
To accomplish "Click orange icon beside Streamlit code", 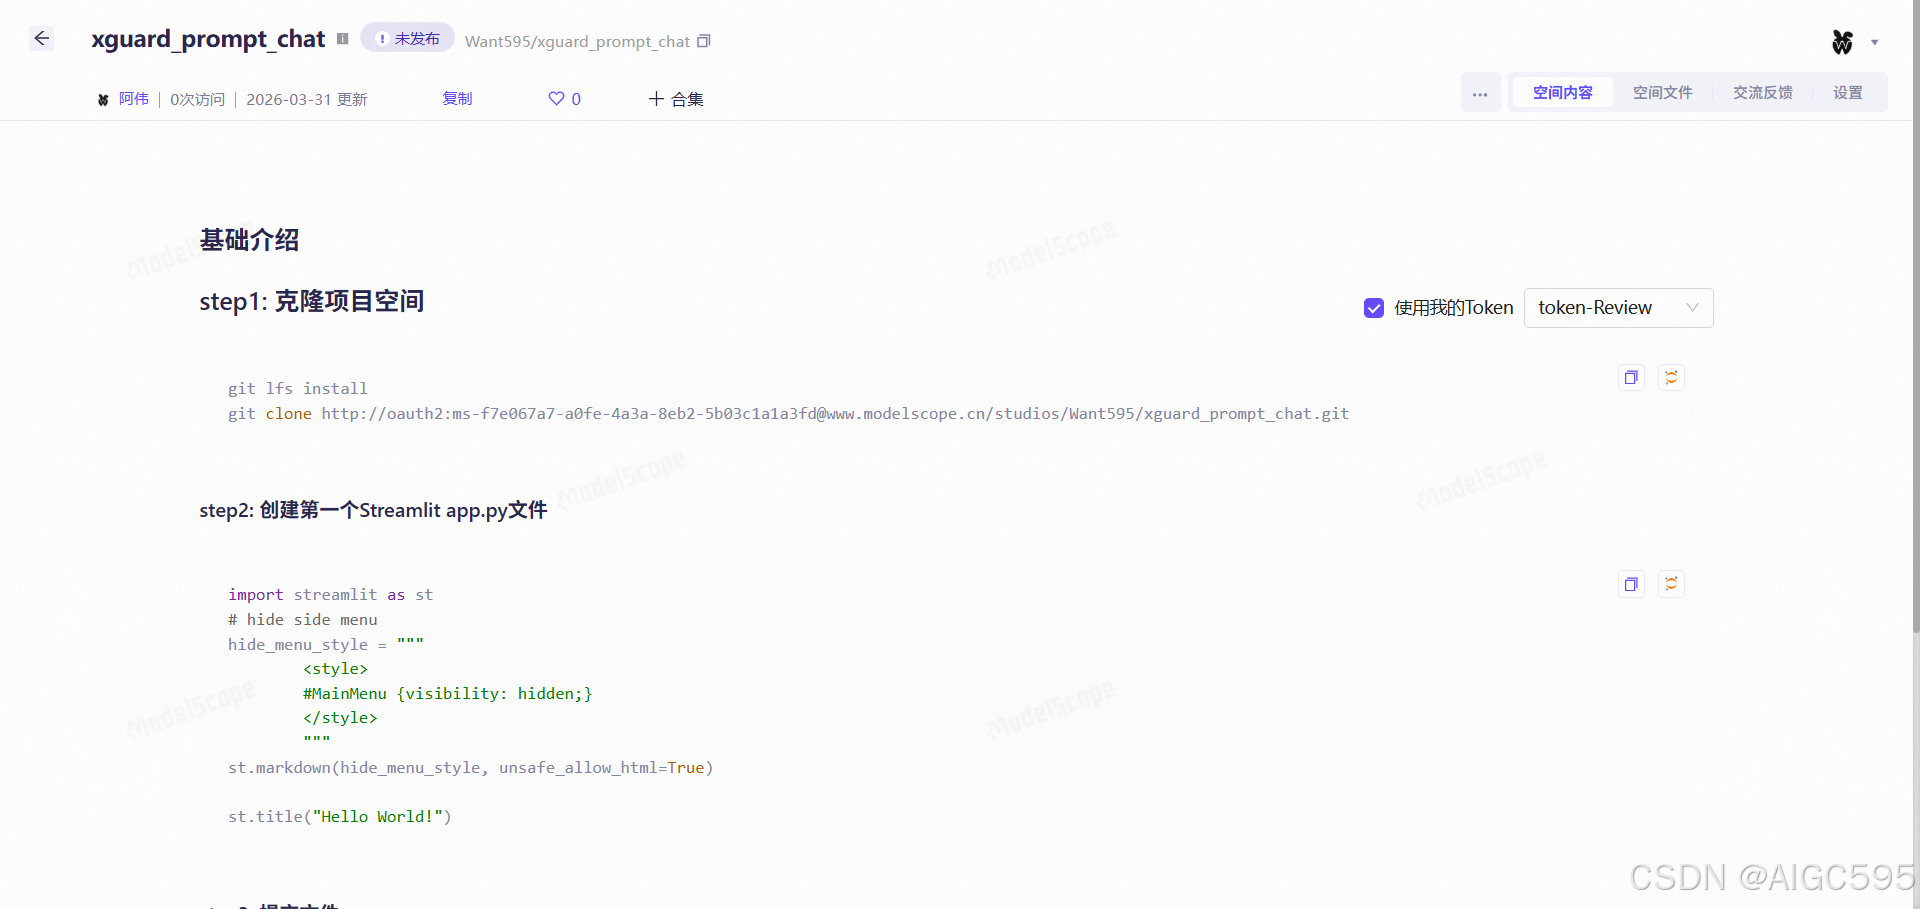I will [1671, 584].
